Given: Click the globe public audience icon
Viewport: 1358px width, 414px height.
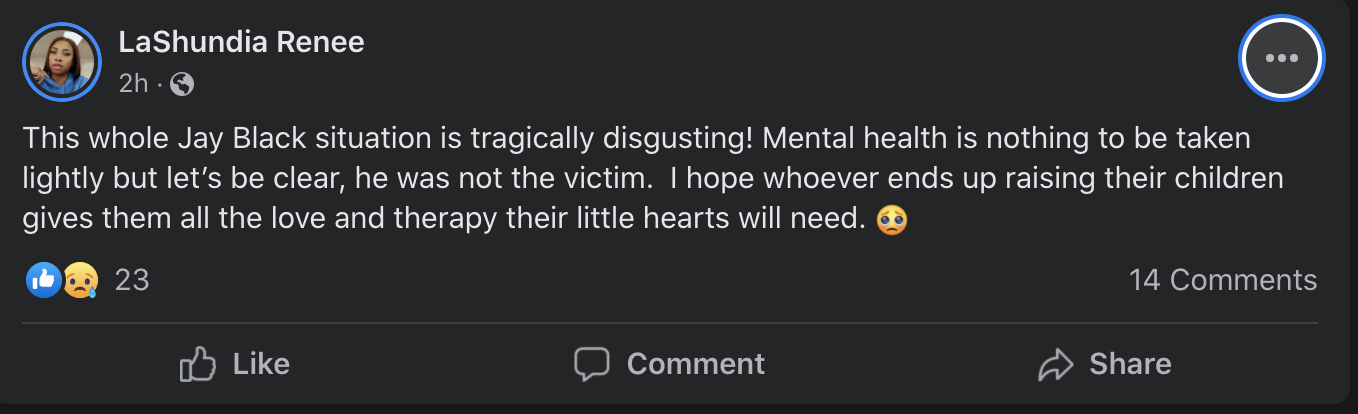Looking at the screenshot, I should pyautogui.click(x=182, y=84).
